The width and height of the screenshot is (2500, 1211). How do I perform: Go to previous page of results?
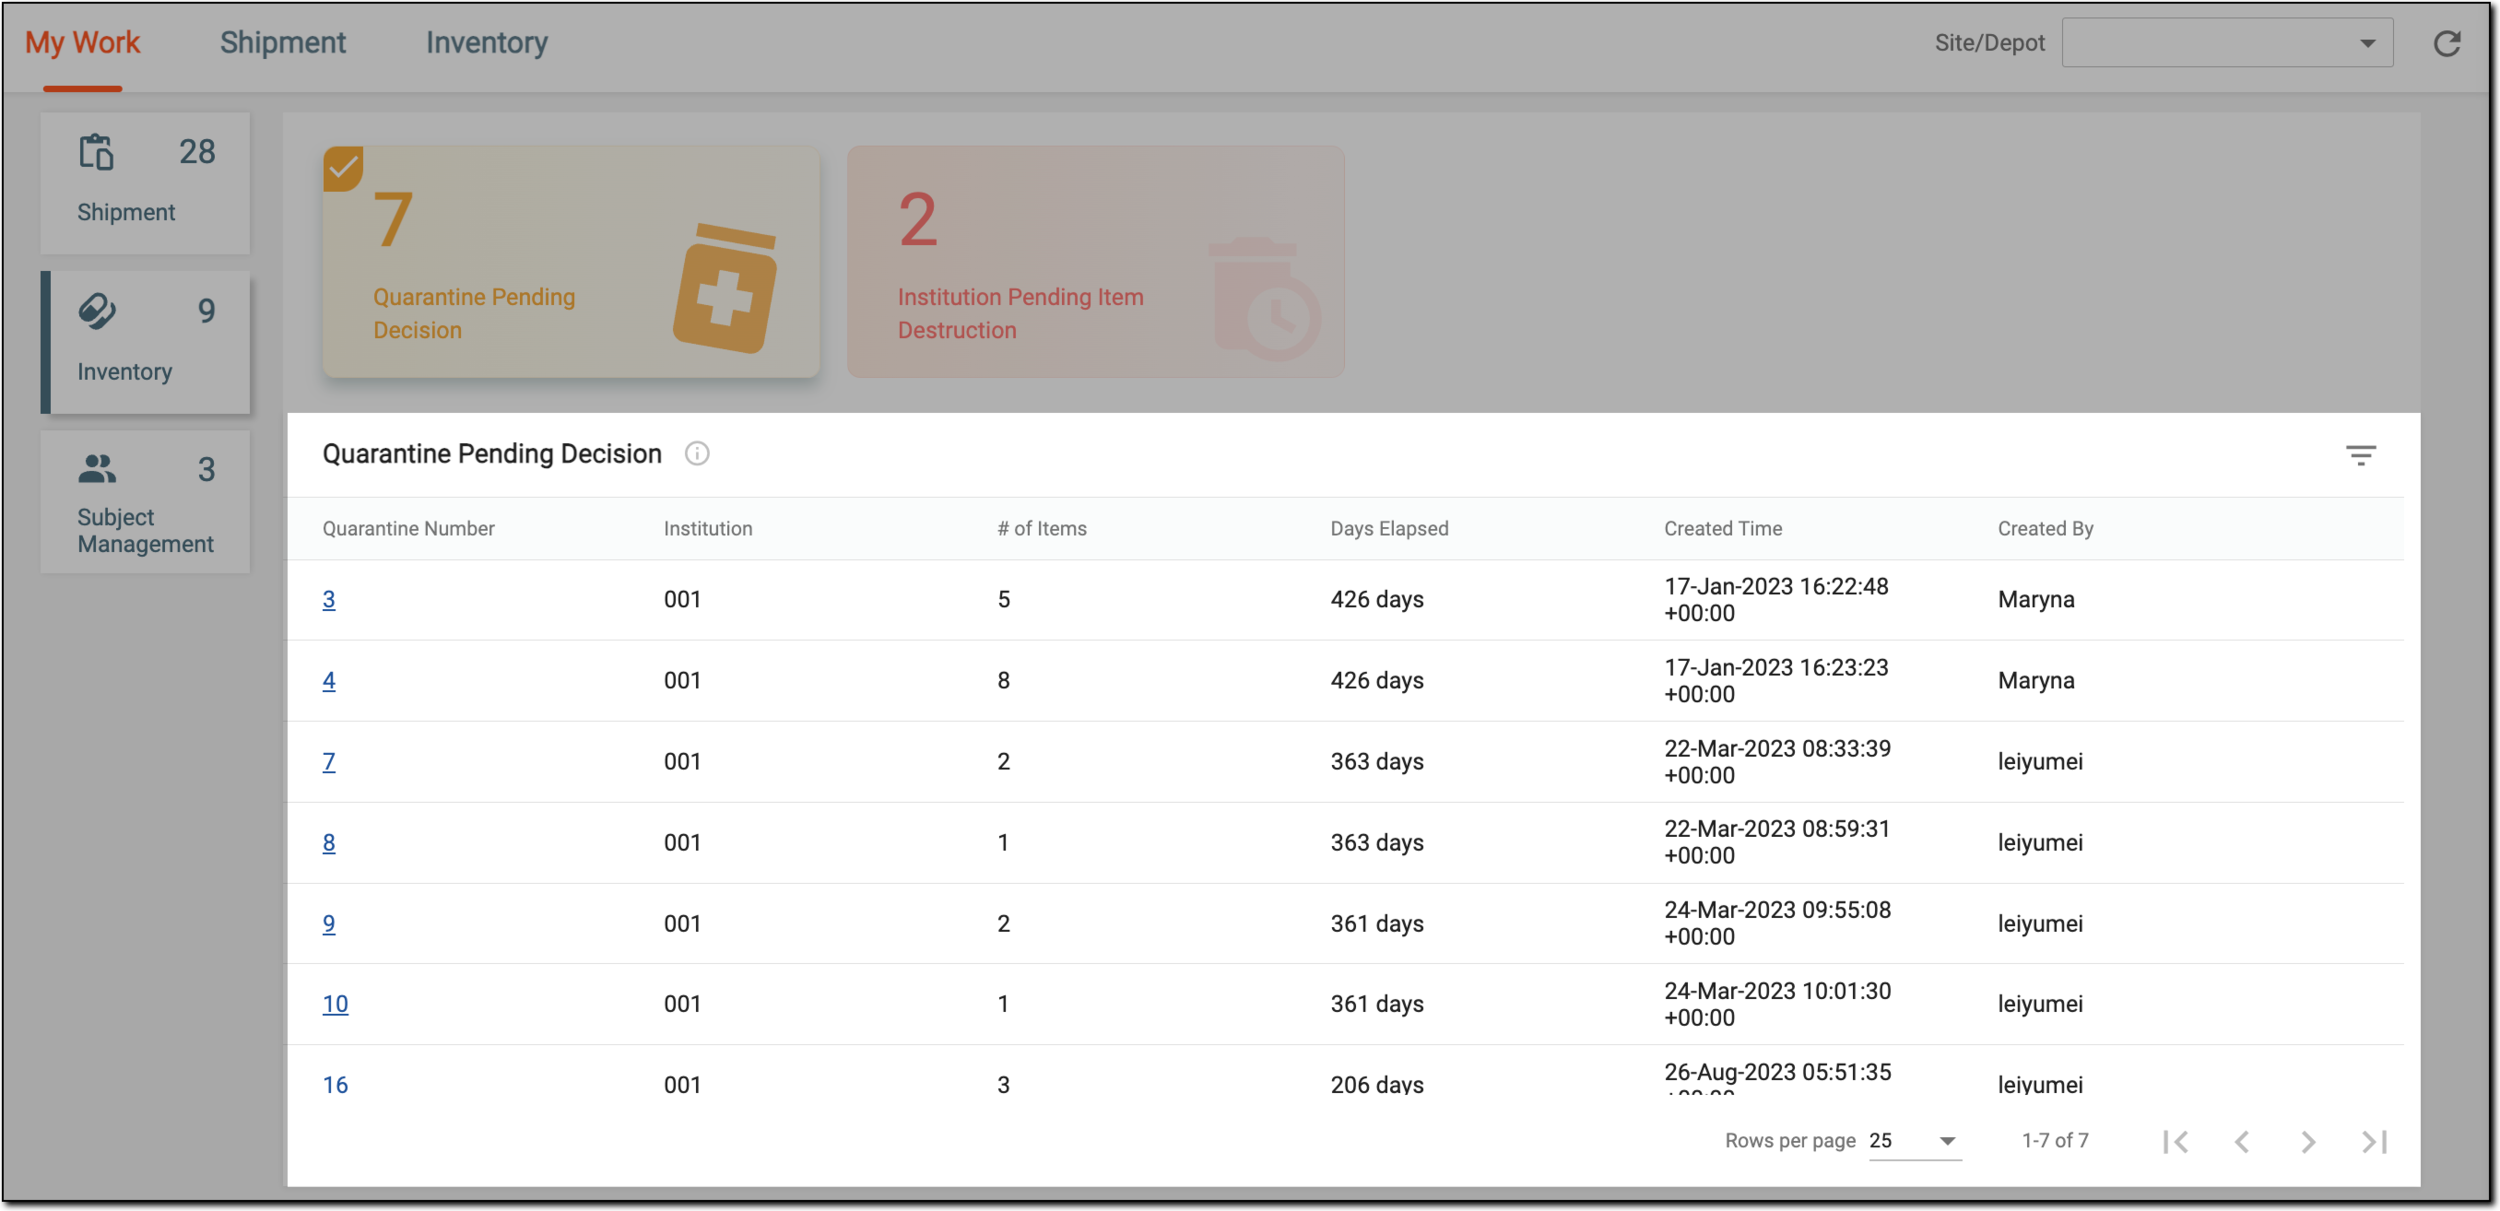tap(2242, 1141)
